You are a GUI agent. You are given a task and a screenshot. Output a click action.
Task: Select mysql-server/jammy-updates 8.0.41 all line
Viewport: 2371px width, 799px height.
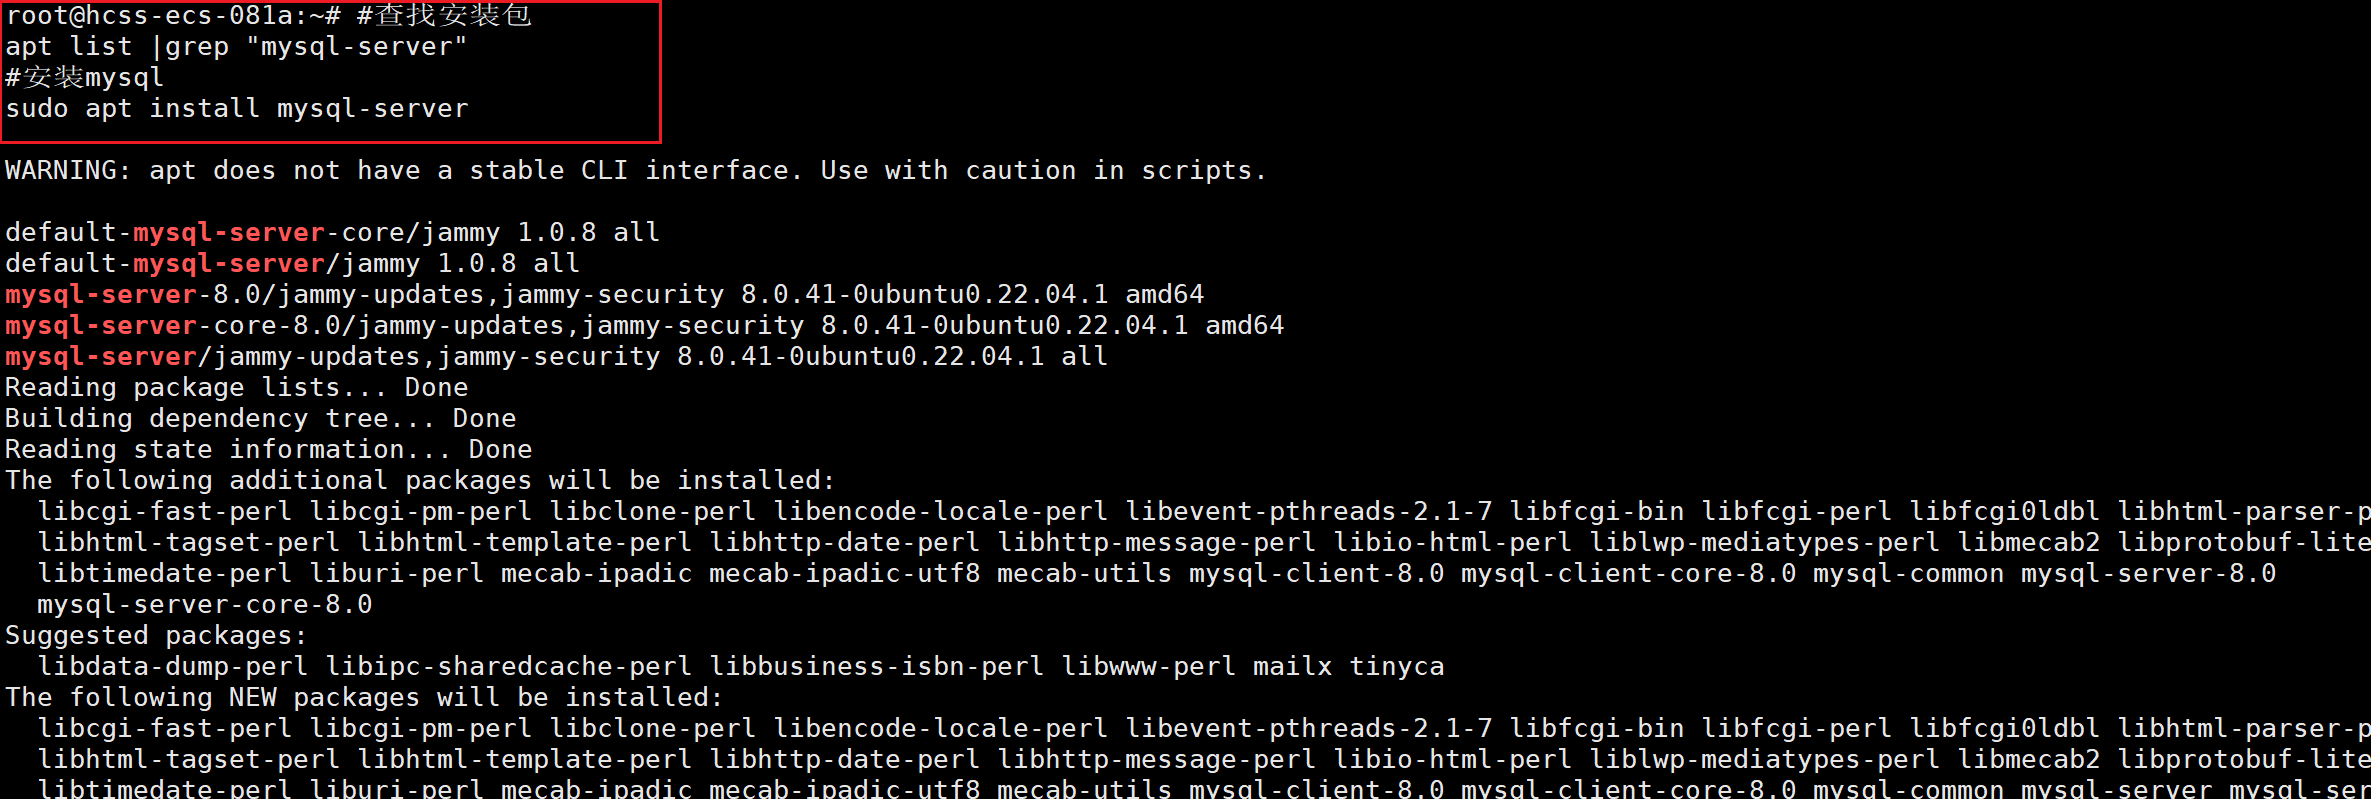coord(556,357)
